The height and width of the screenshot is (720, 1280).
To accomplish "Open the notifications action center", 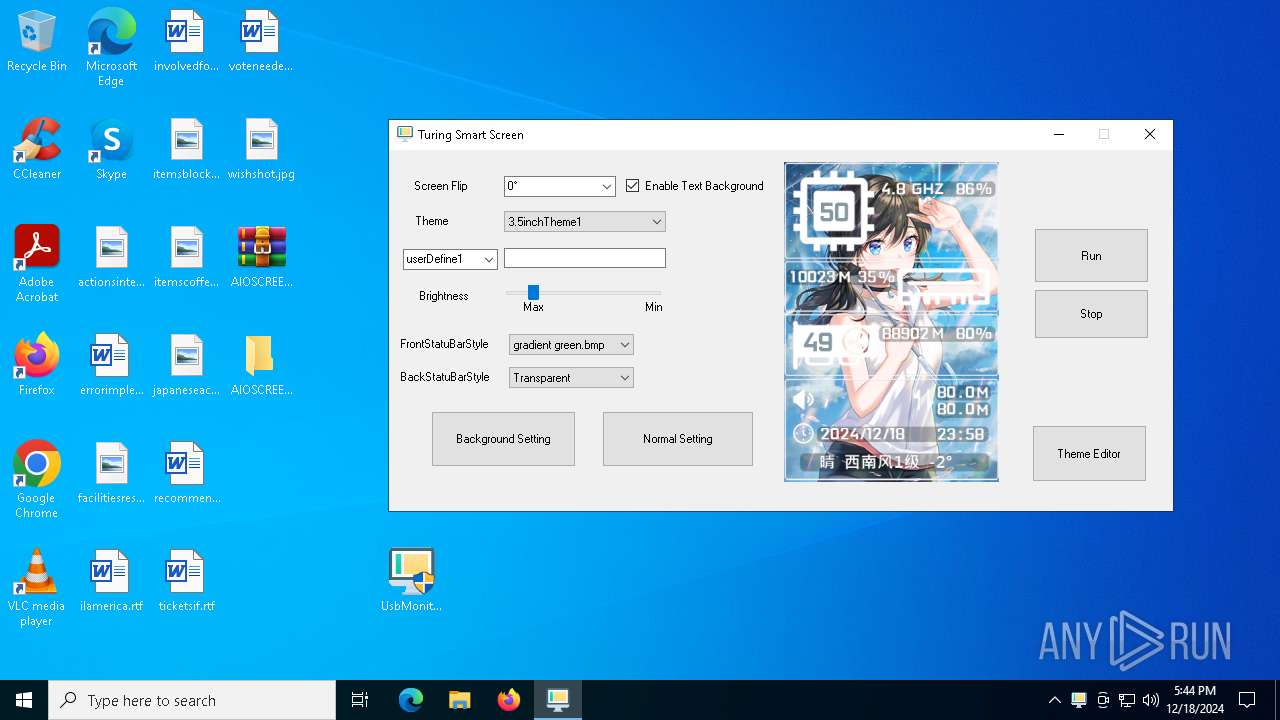I will coord(1247,700).
